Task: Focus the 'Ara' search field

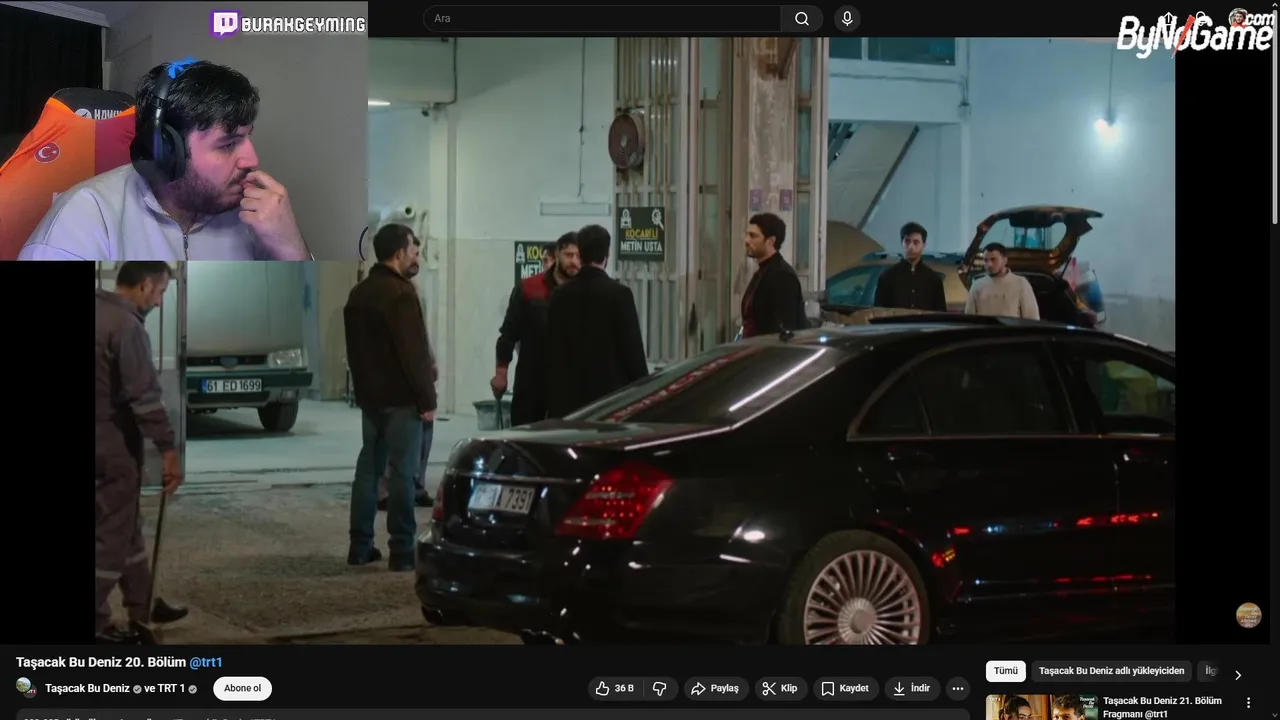Action: pyautogui.click(x=602, y=19)
